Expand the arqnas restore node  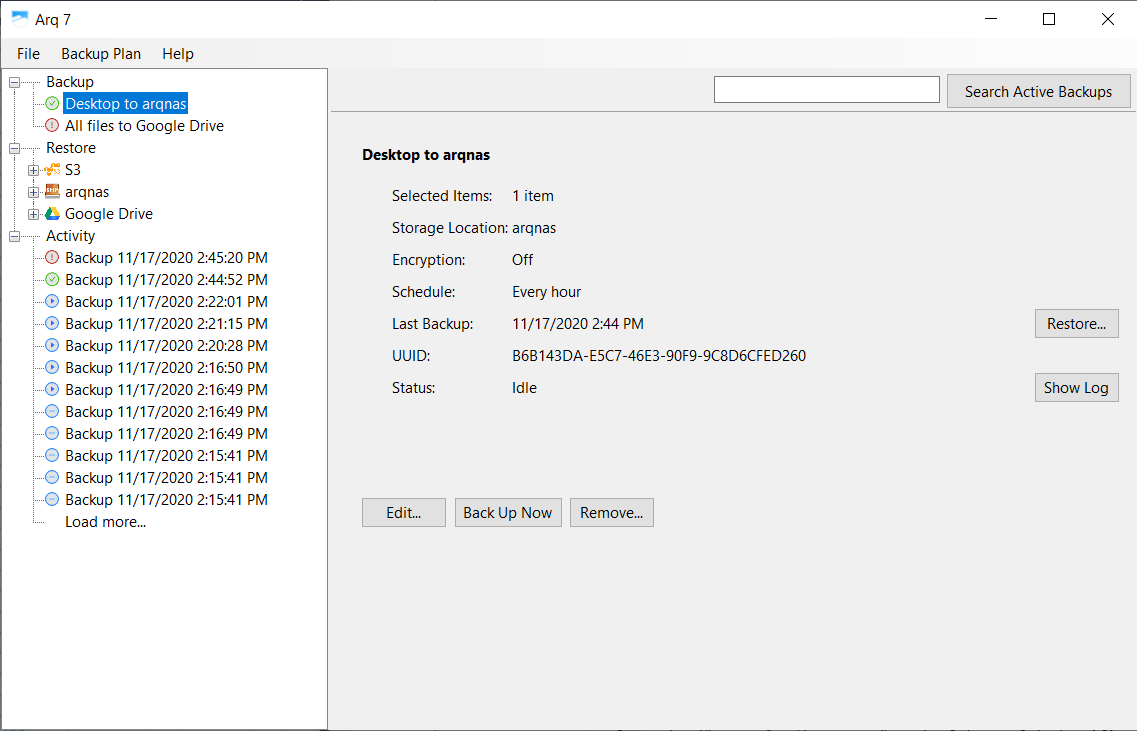click(33, 192)
